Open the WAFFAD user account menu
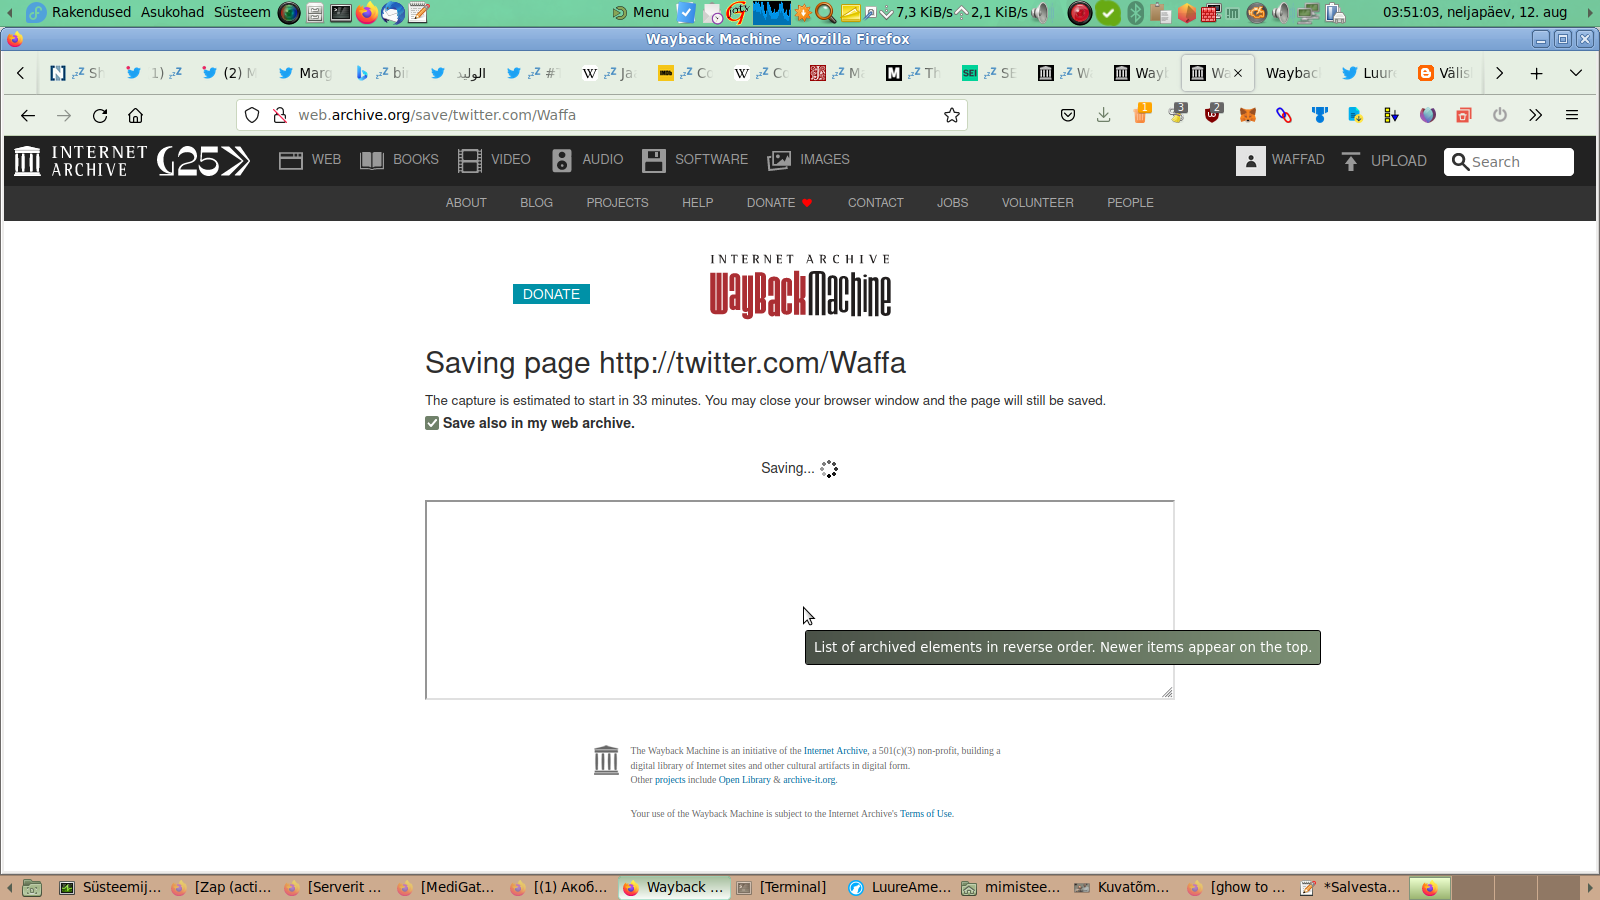The width and height of the screenshot is (1600, 900). [x=1280, y=160]
